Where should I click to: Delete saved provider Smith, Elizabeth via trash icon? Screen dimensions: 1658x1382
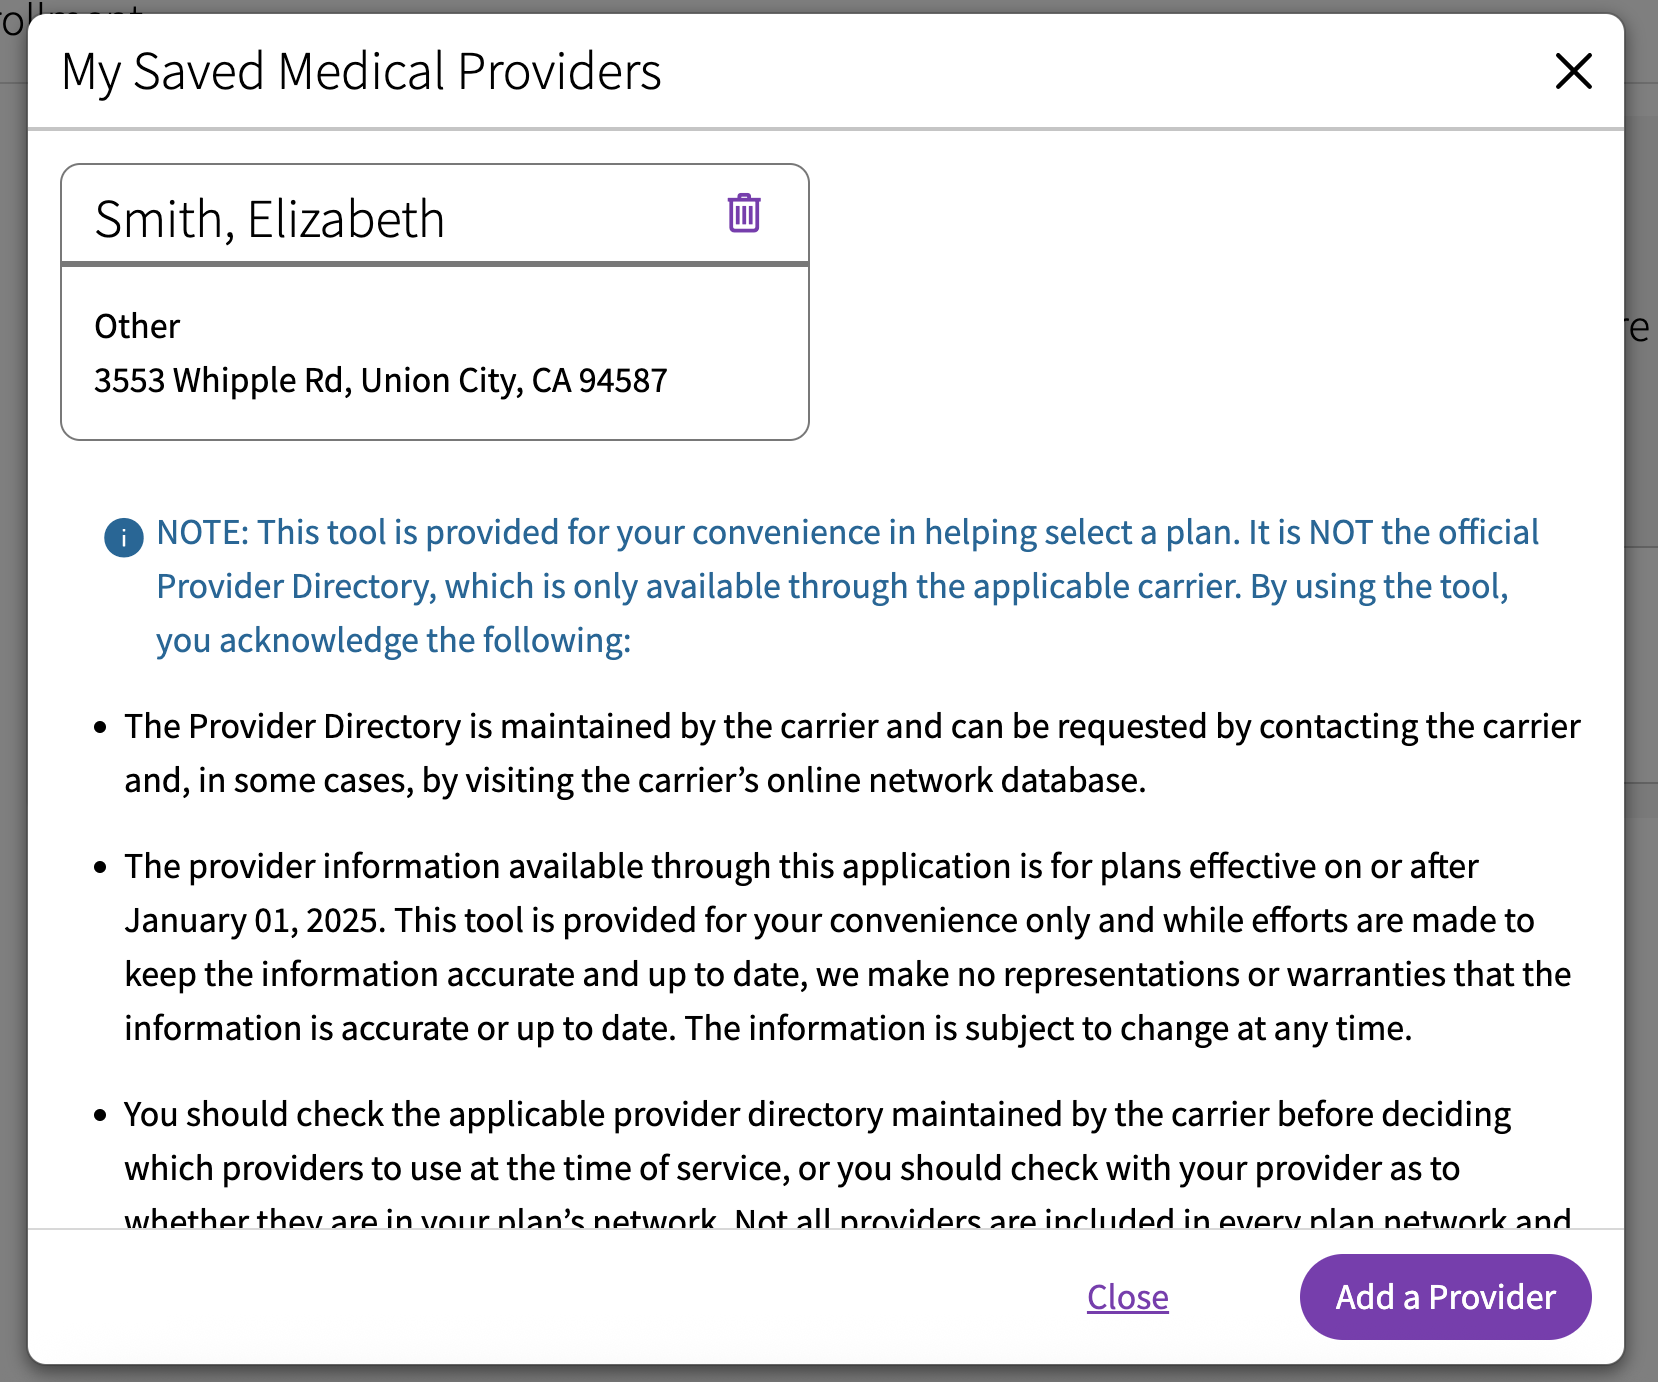(744, 214)
